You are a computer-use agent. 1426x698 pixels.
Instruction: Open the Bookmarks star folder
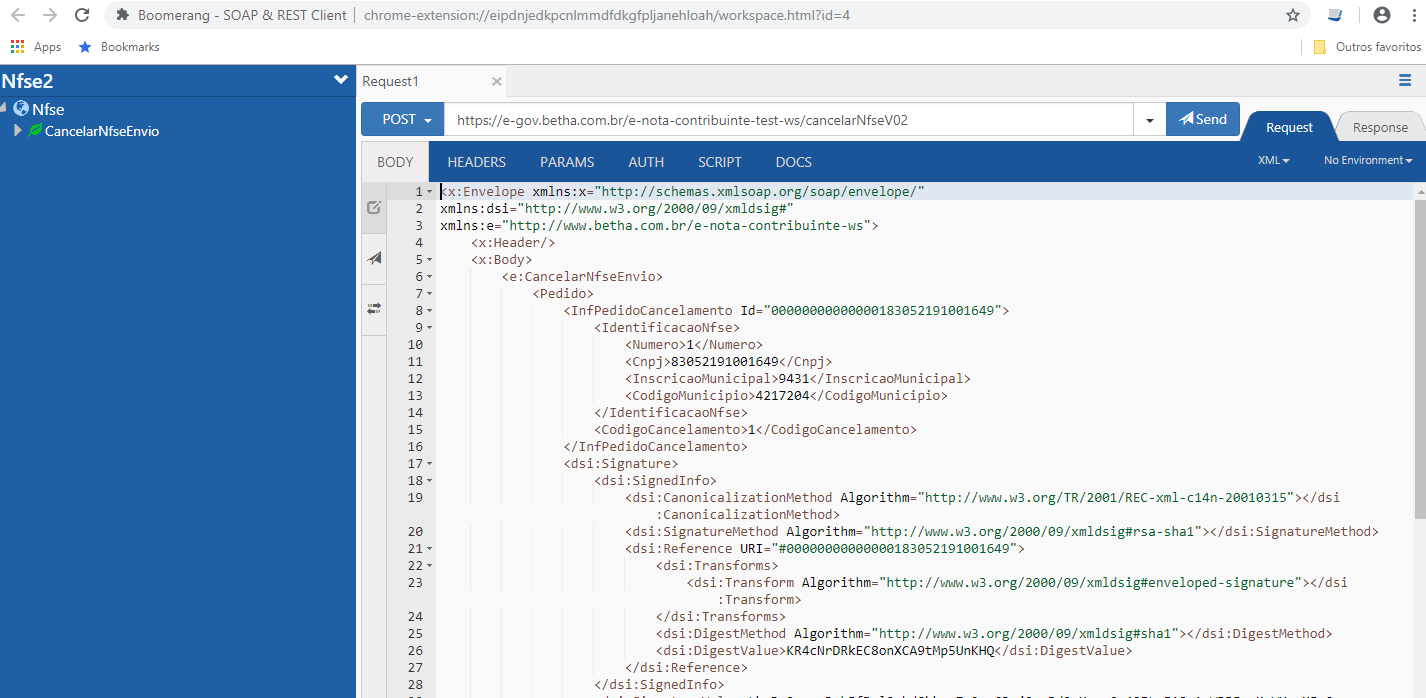(119, 47)
